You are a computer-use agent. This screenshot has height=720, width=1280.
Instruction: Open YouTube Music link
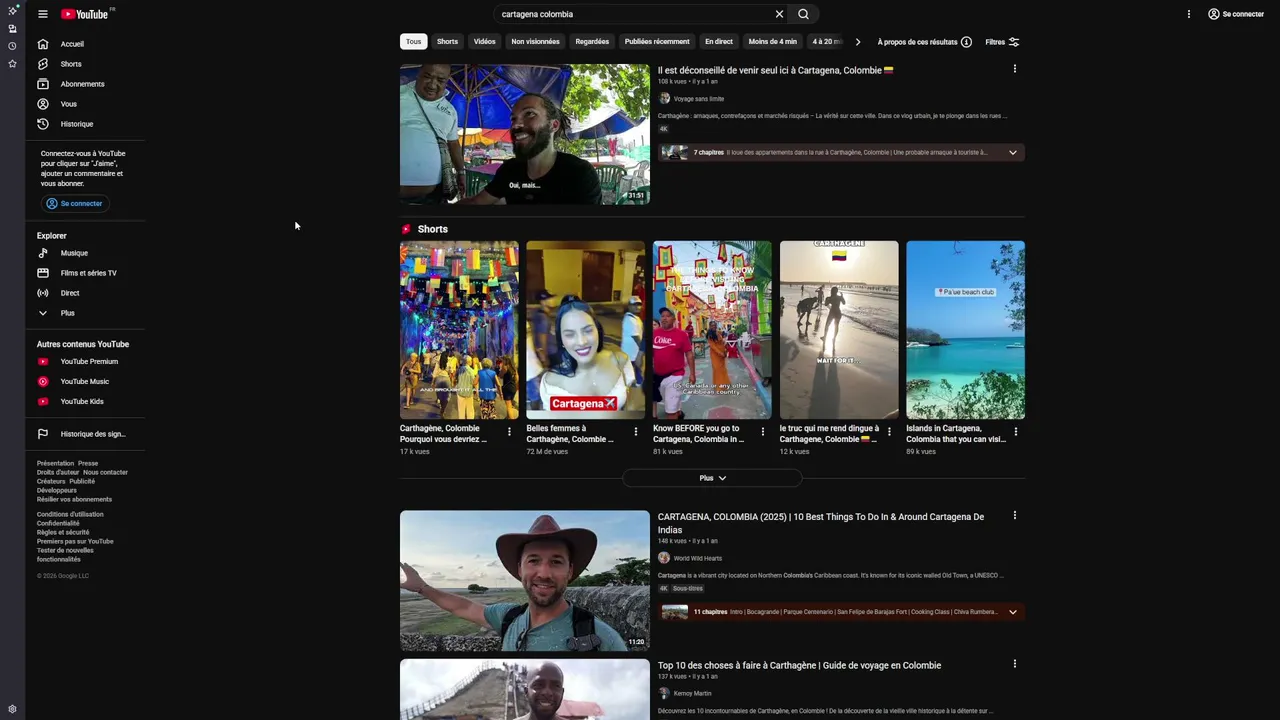click(x=85, y=381)
